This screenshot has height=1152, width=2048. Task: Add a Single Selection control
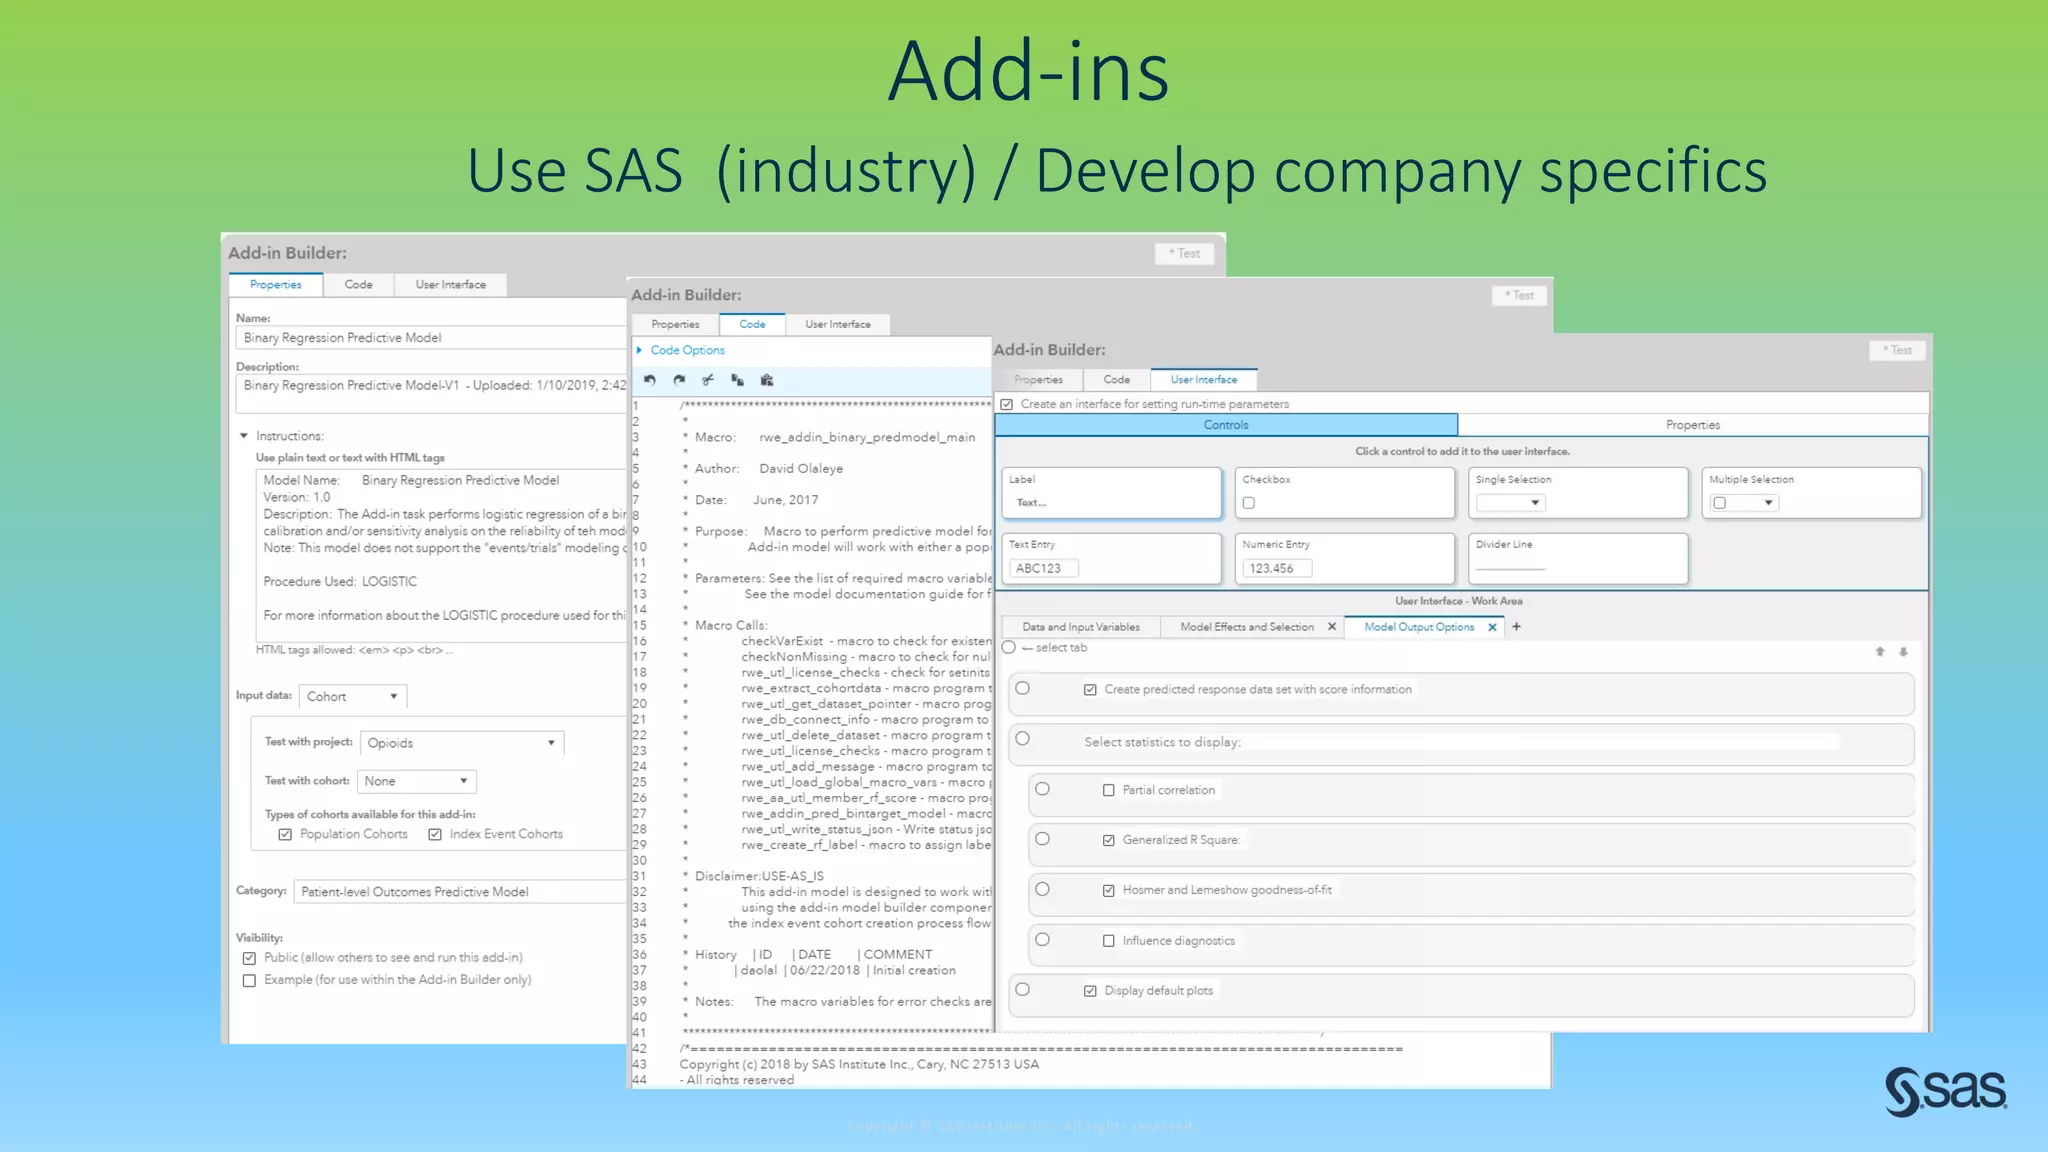pos(1578,493)
